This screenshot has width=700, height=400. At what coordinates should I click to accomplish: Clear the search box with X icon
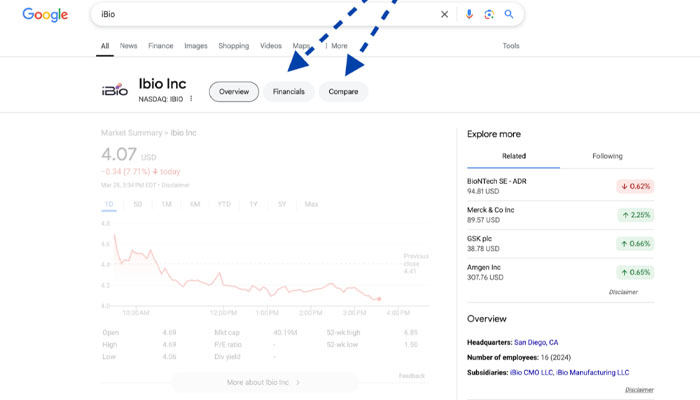coord(445,15)
